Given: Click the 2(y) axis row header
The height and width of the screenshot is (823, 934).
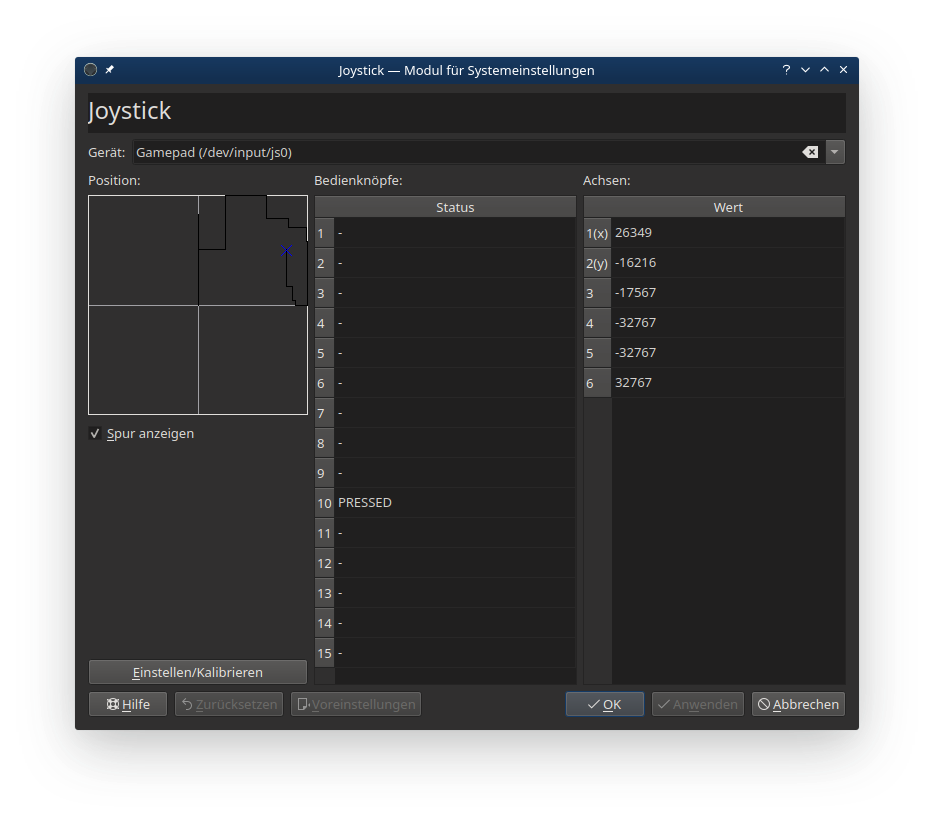Looking at the screenshot, I should coord(597,263).
